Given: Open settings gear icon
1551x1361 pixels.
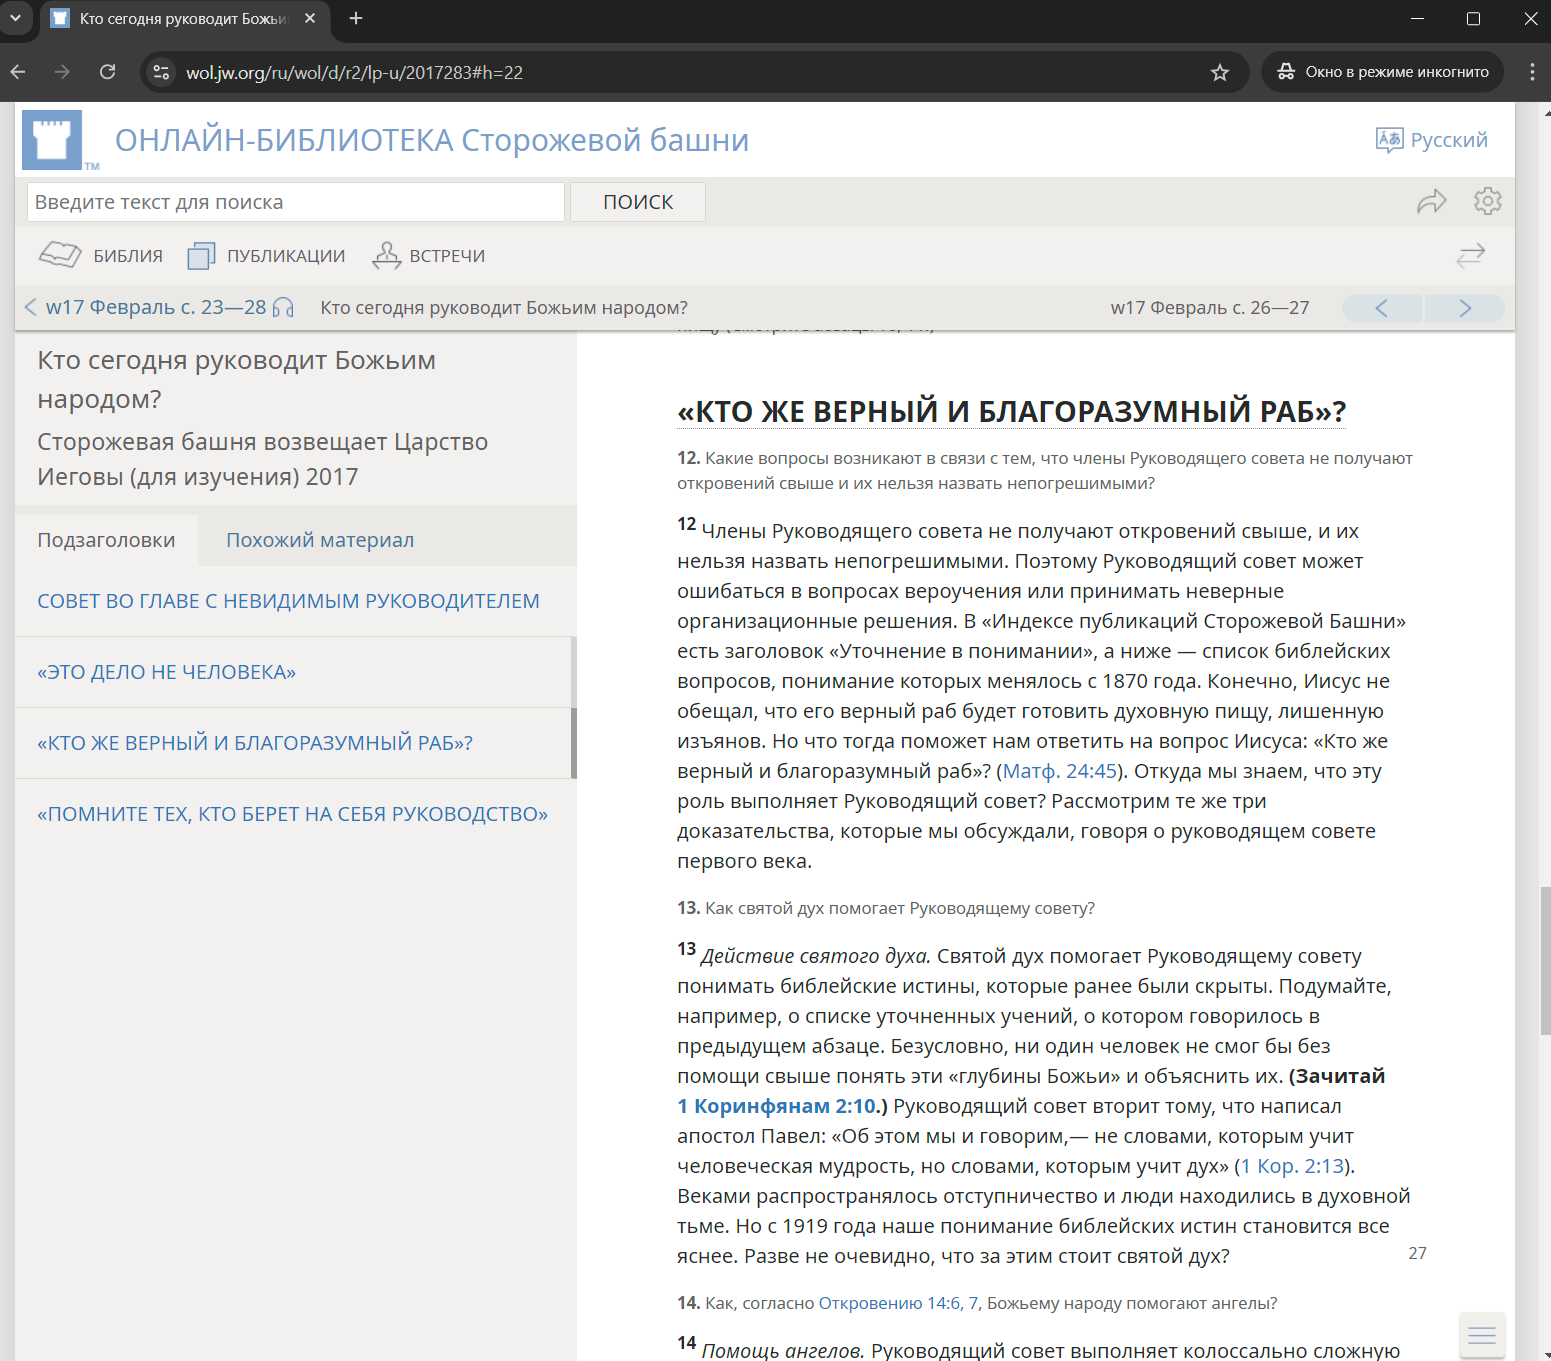Looking at the screenshot, I should (1488, 201).
